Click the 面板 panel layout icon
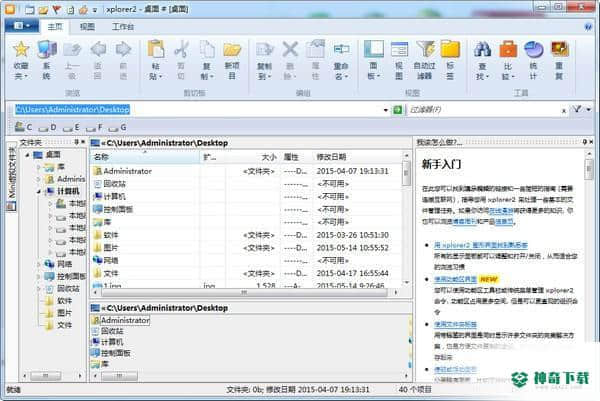Image resolution: width=600 pixels, height=401 pixels. (374, 60)
